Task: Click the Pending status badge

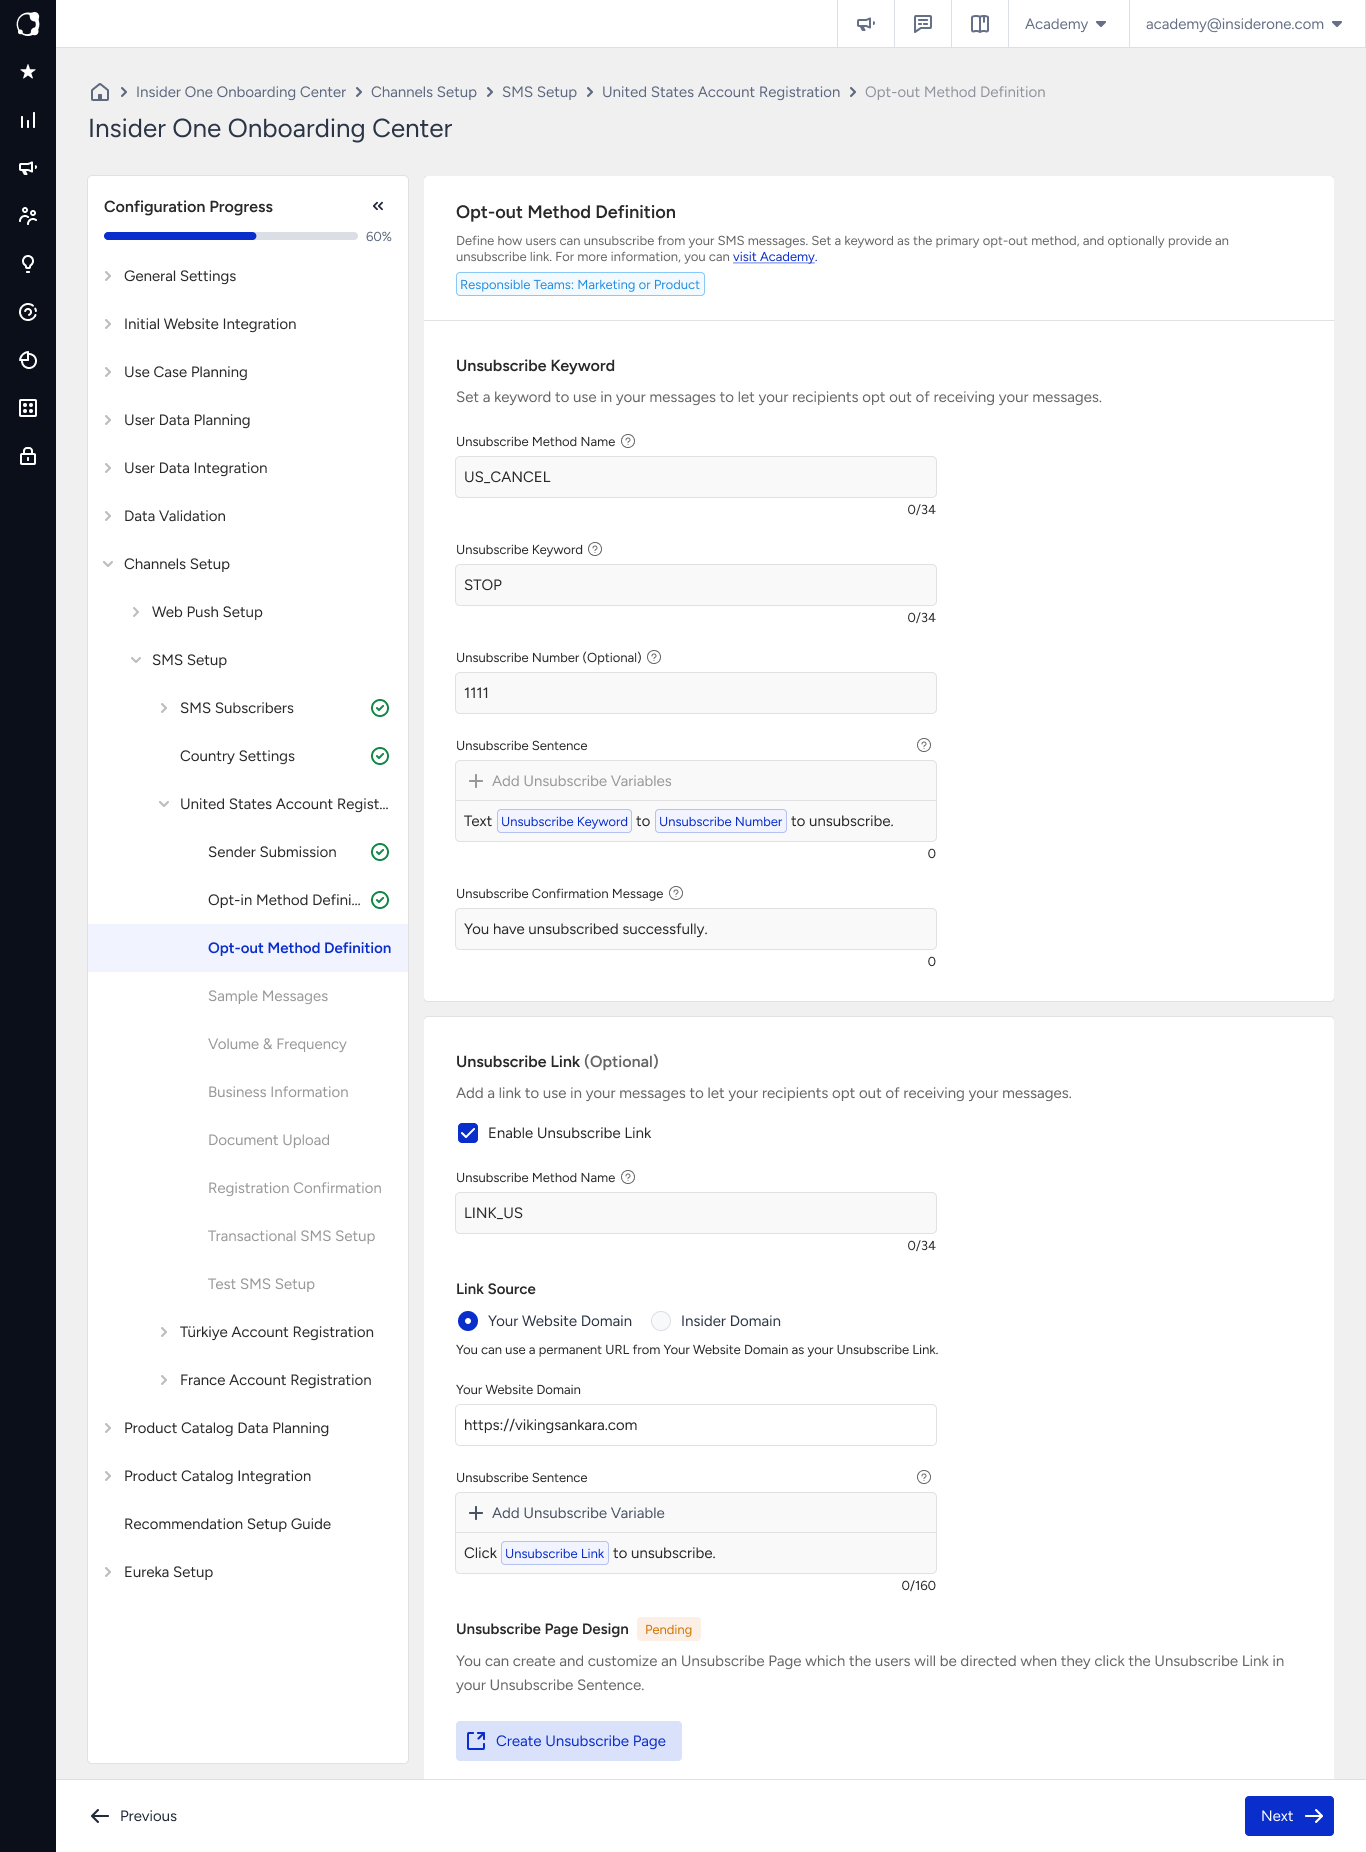Action: click(668, 1629)
